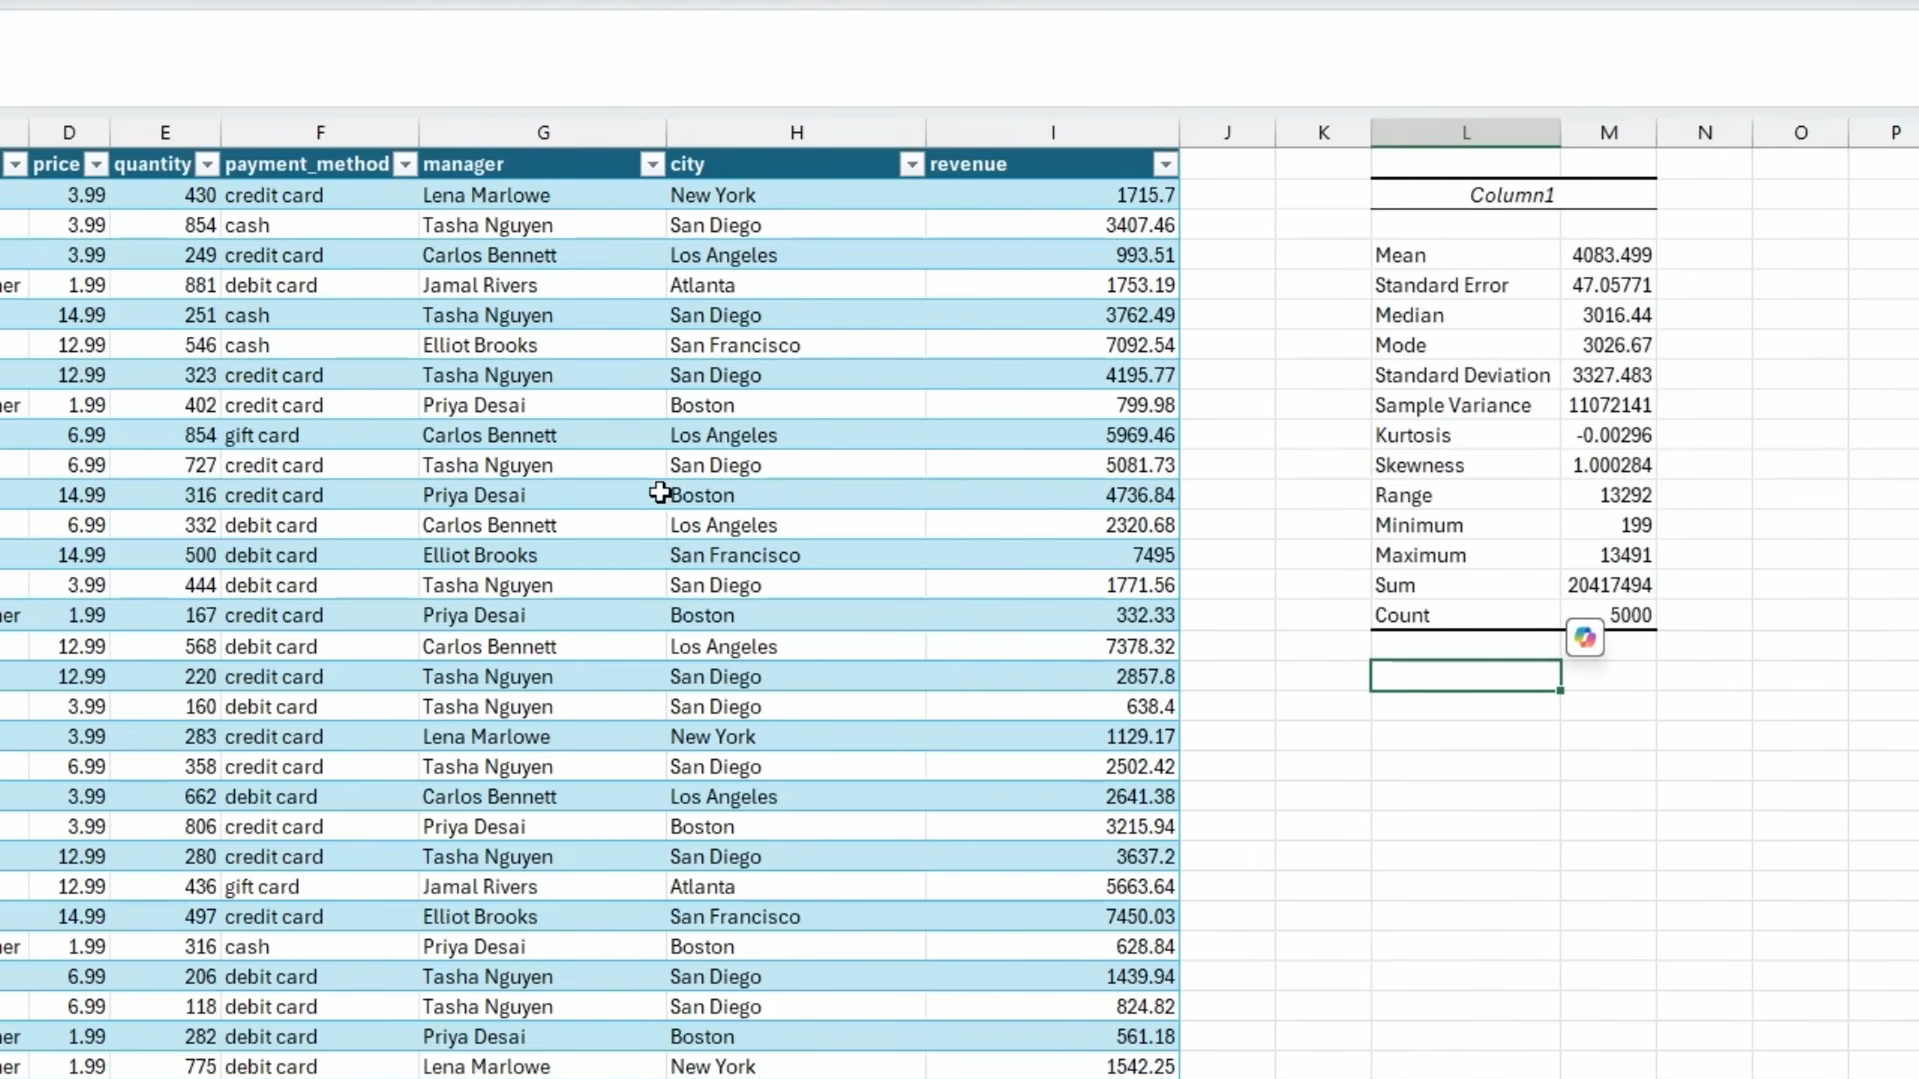Select column L header
Screen dimensions: 1919x1079
tap(1466, 133)
